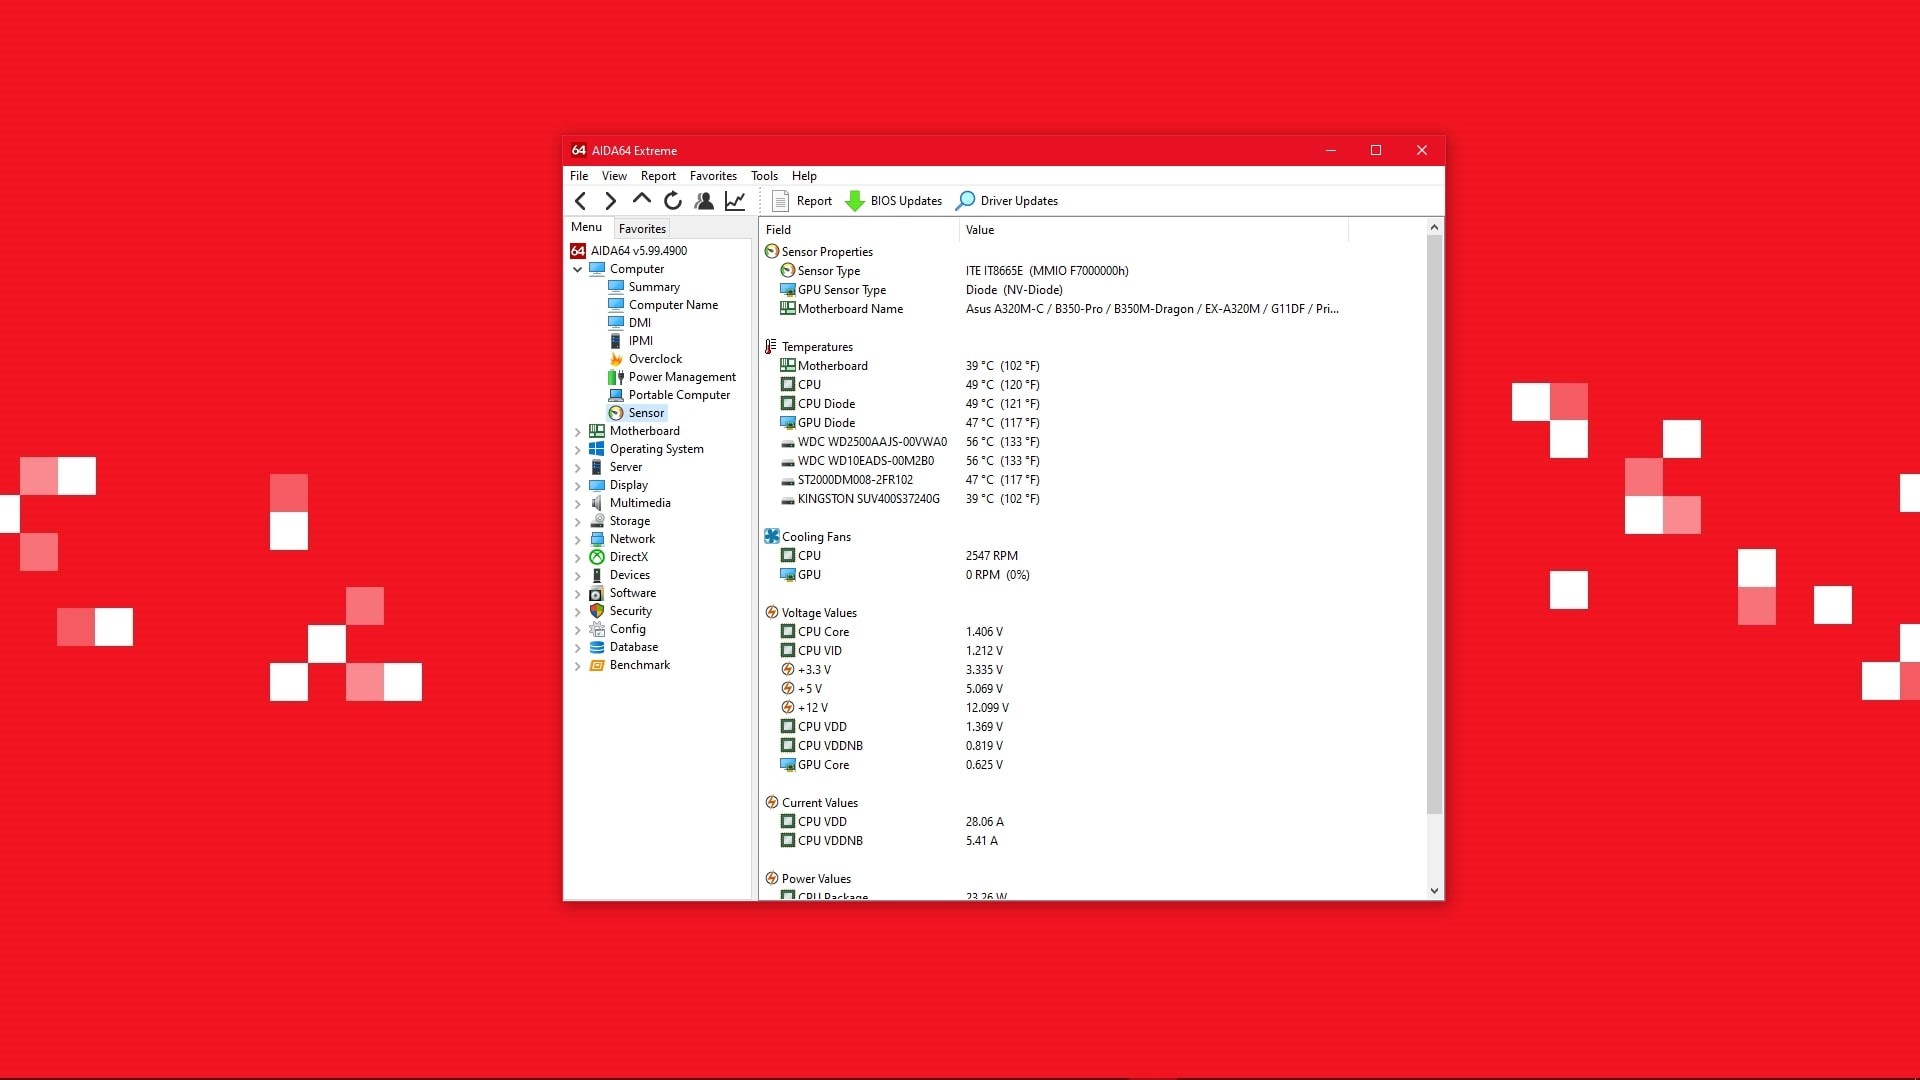Click the Voltage Values section icon

(772, 613)
